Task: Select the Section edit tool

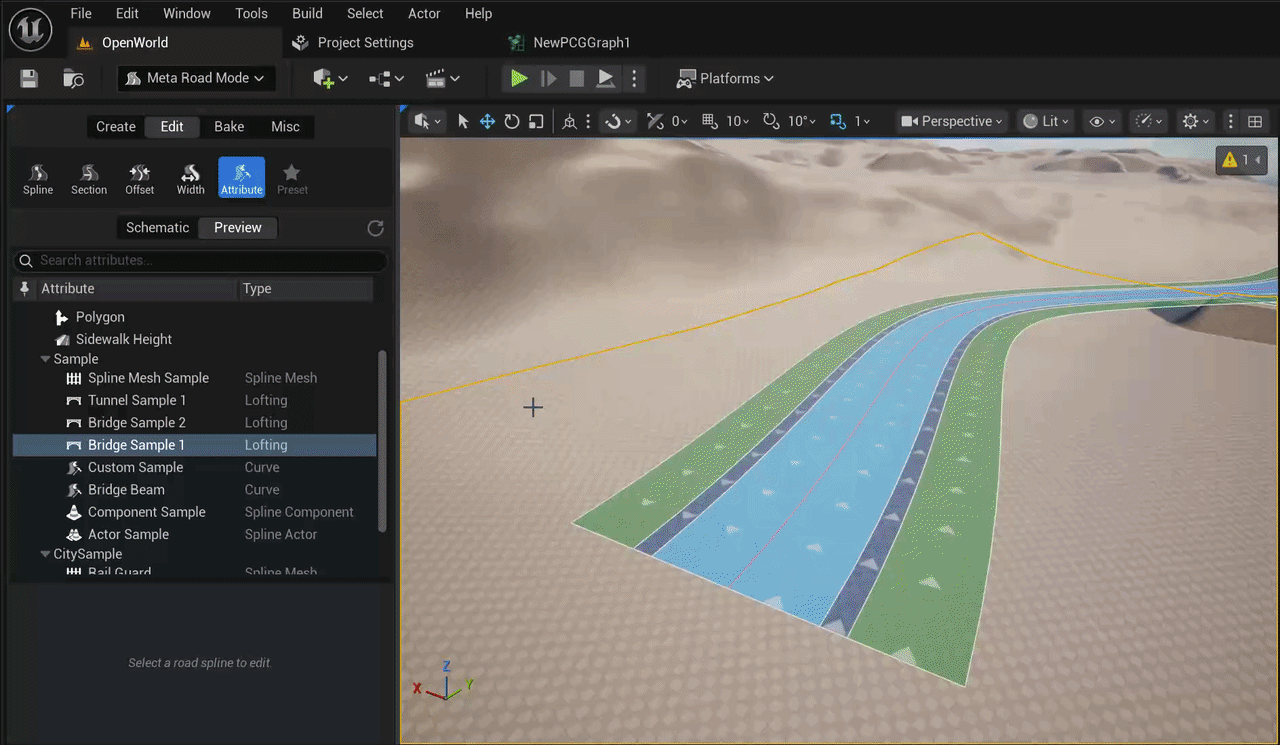Action: point(89,178)
